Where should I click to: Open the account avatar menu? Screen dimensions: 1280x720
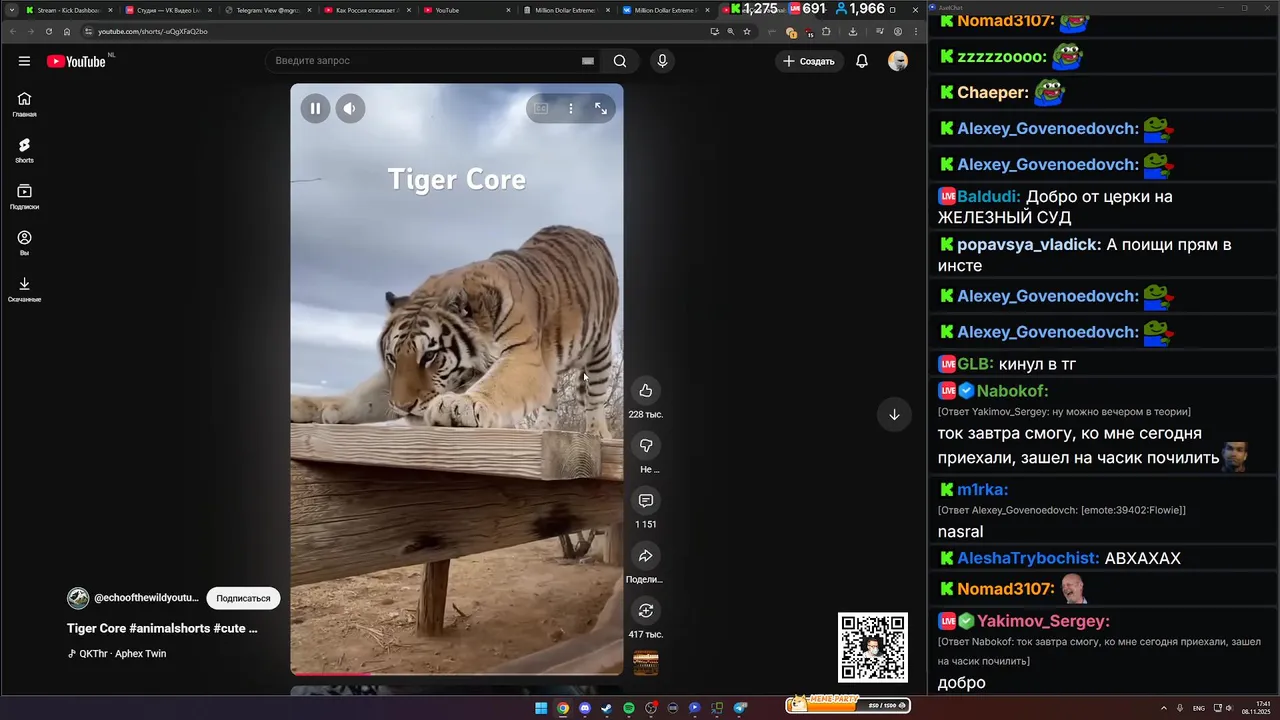click(x=898, y=61)
